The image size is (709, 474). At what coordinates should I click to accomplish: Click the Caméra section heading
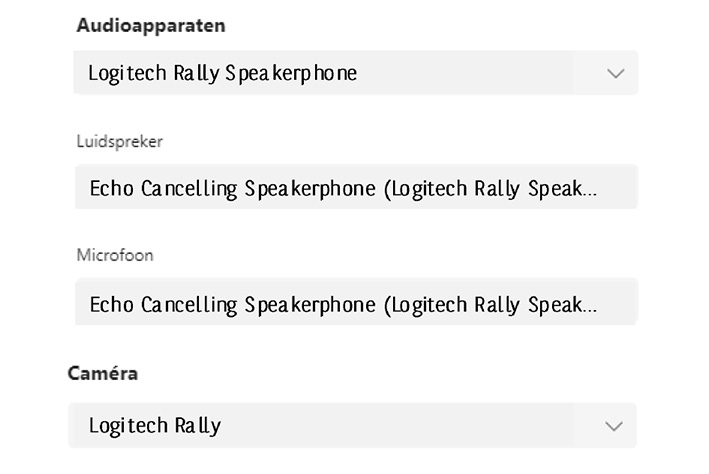coord(103,373)
